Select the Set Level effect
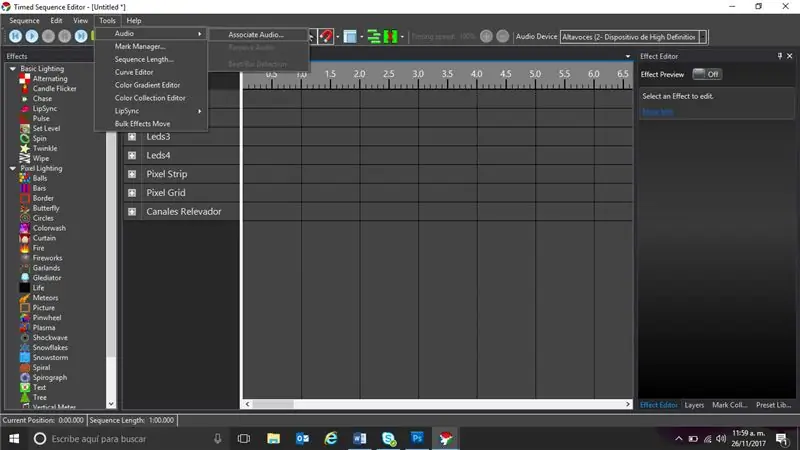Viewport: 800px width, 450px height. [x=46, y=128]
